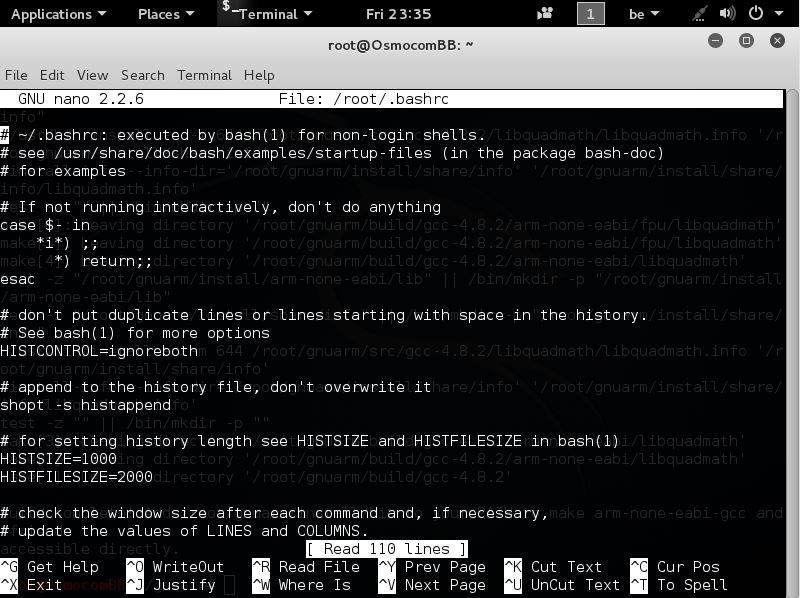Click the '^R Read File' shortcut
Image resolution: width=800 pixels, height=598 pixels.
point(306,567)
